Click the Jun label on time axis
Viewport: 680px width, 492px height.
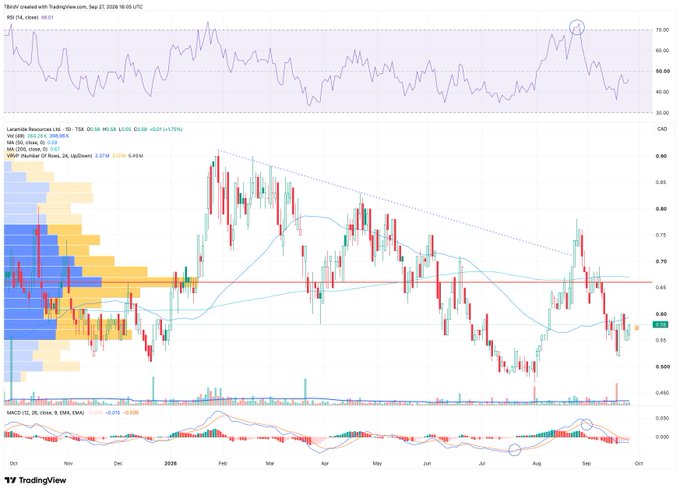(427, 463)
